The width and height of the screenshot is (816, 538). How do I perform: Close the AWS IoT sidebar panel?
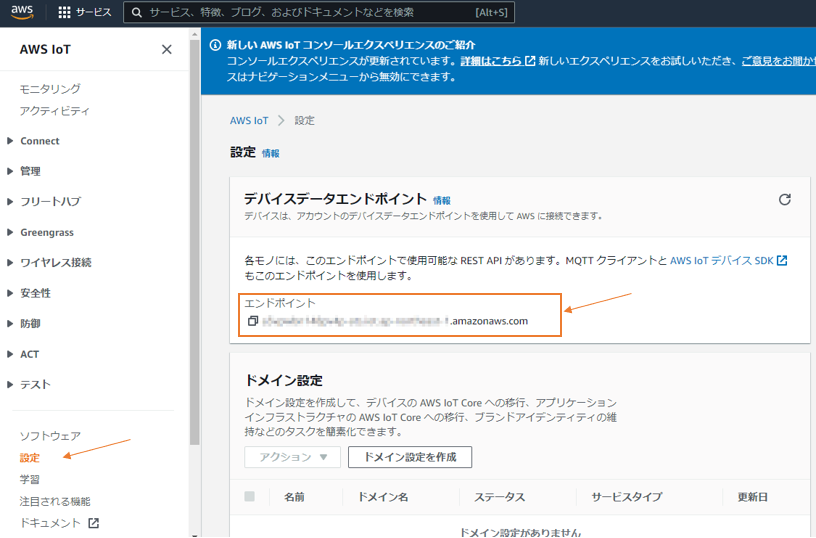pos(167,50)
